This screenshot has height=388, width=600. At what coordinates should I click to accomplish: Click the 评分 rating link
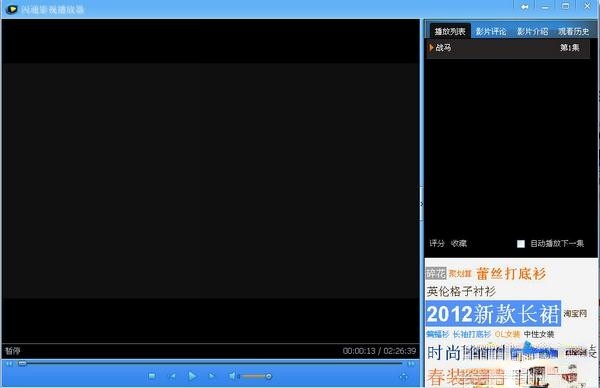click(x=437, y=243)
